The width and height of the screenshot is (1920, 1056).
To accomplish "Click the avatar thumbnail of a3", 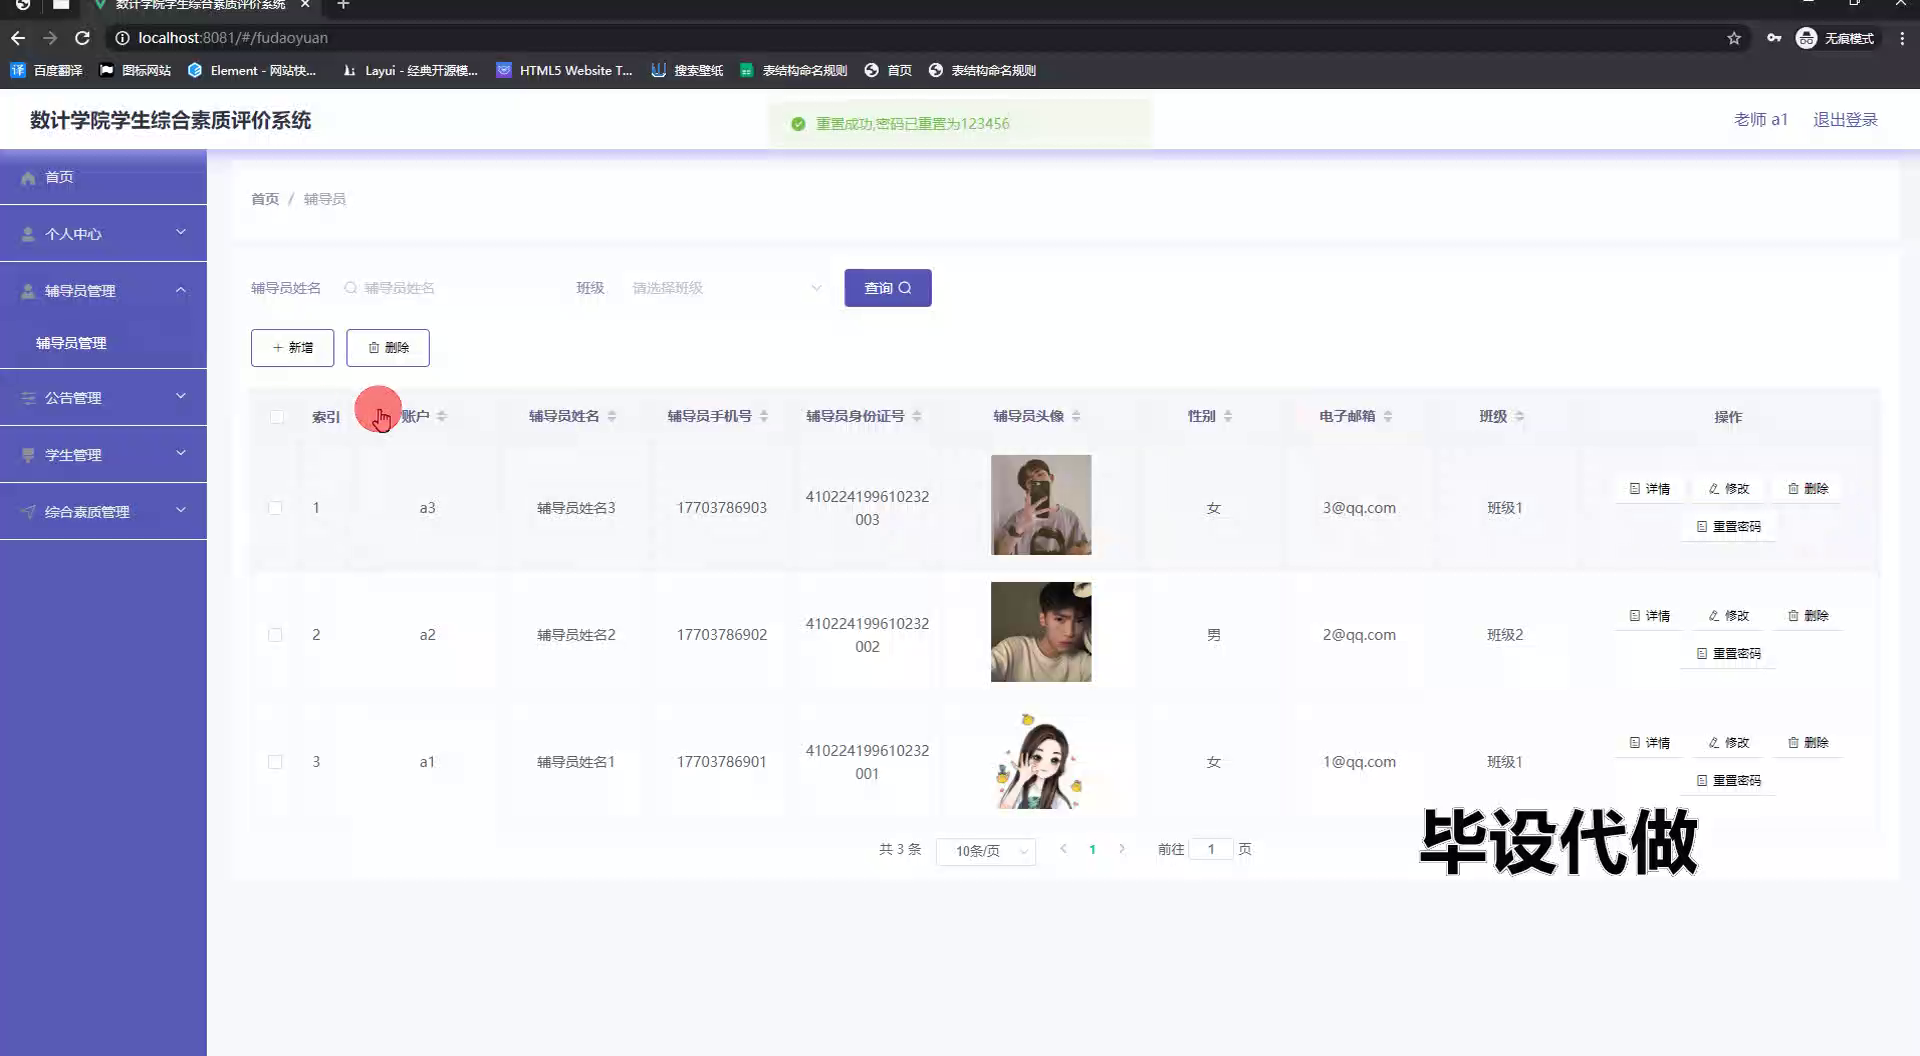I will (x=1041, y=505).
